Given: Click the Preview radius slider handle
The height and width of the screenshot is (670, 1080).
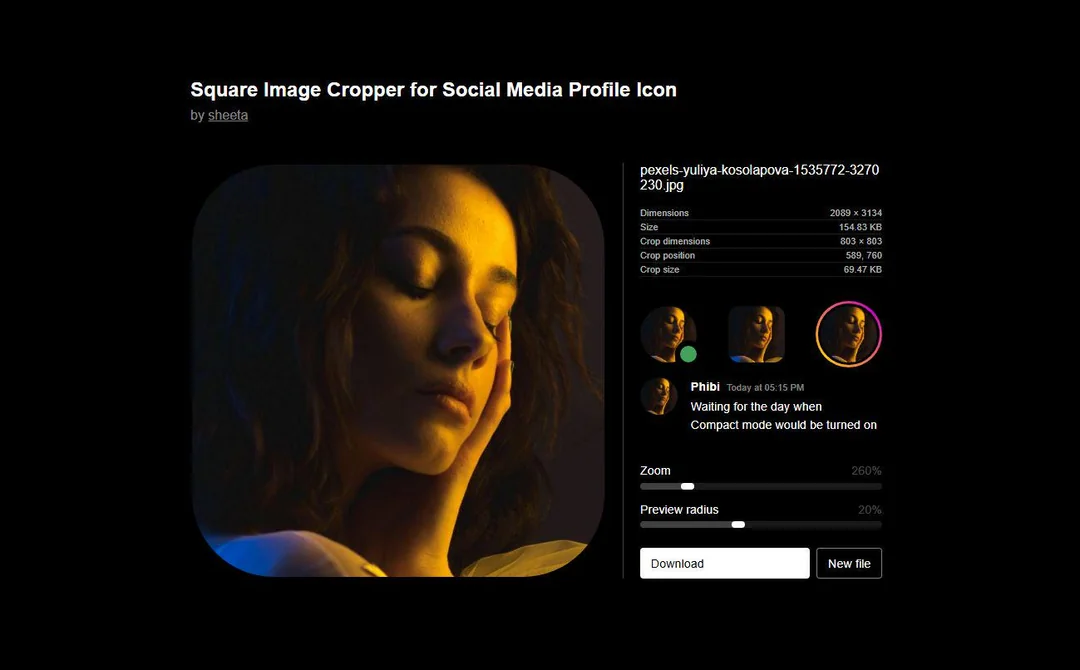Looking at the screenshot, I should point(738,525).
